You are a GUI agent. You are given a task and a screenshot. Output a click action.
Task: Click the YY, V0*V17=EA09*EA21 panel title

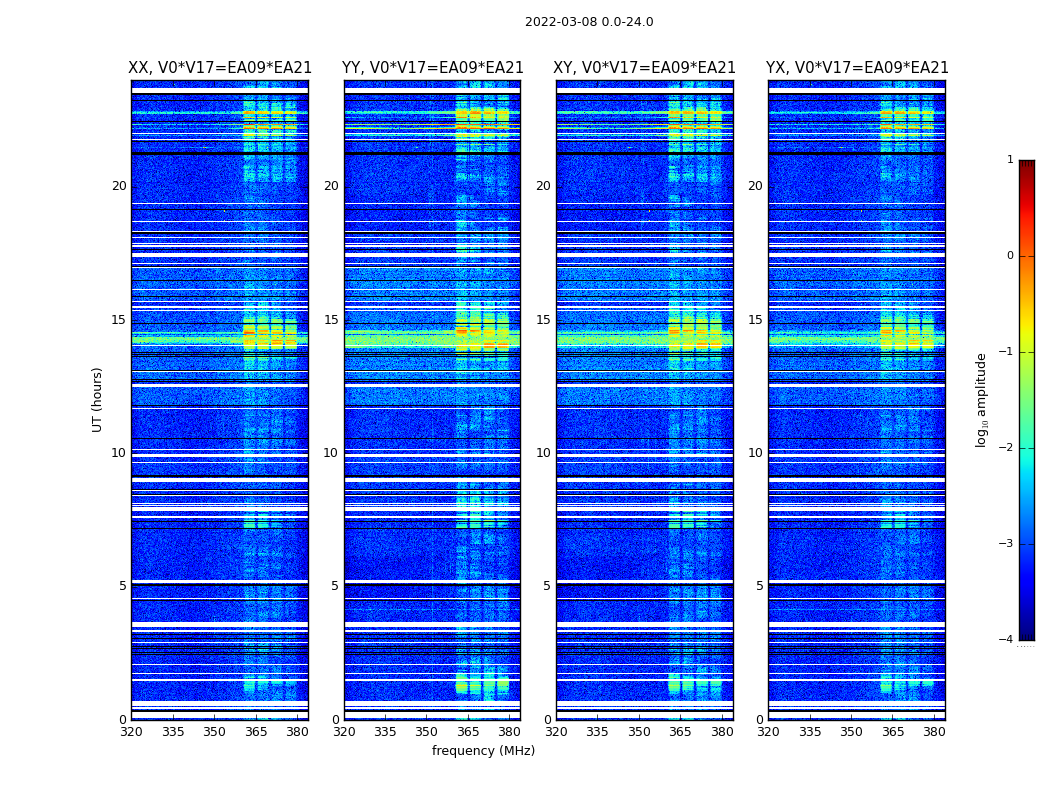click(x=433, y=68)
